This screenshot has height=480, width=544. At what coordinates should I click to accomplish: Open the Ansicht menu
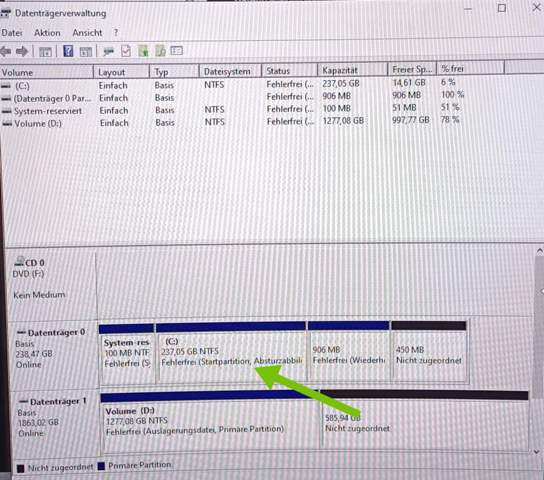[87, 33]
